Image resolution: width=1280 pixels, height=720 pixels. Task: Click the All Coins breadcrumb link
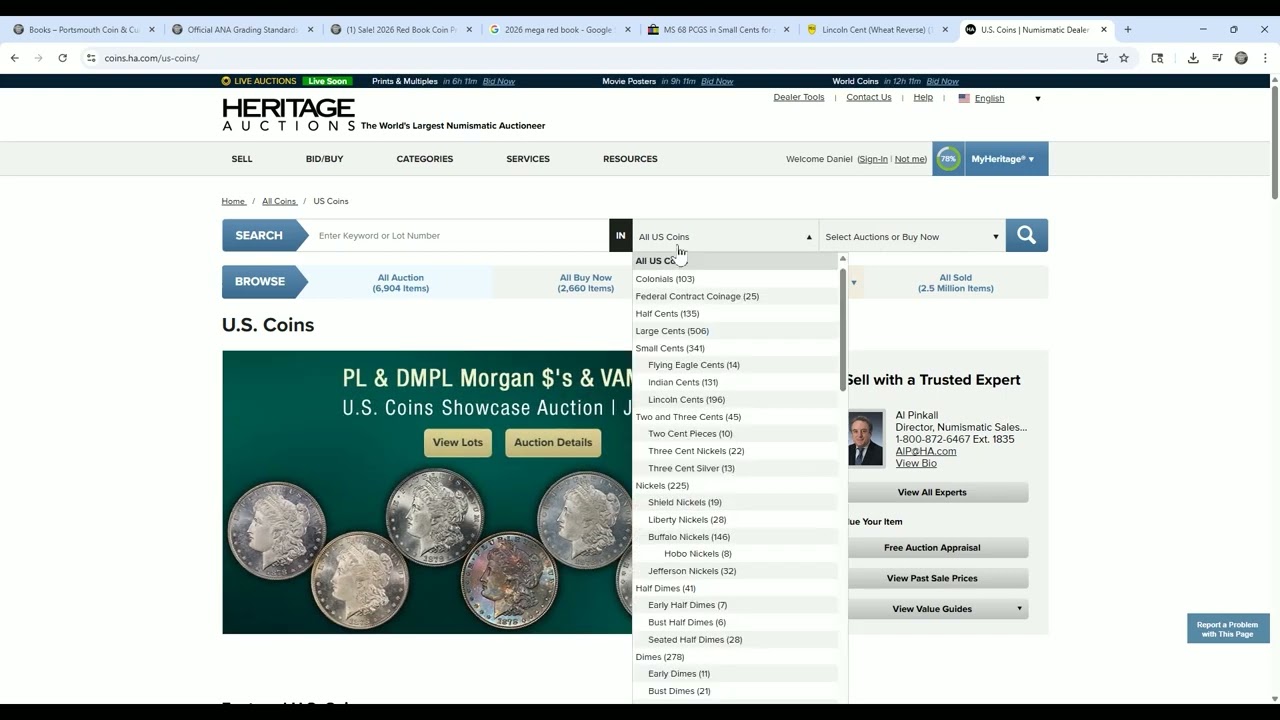(279, 201)
